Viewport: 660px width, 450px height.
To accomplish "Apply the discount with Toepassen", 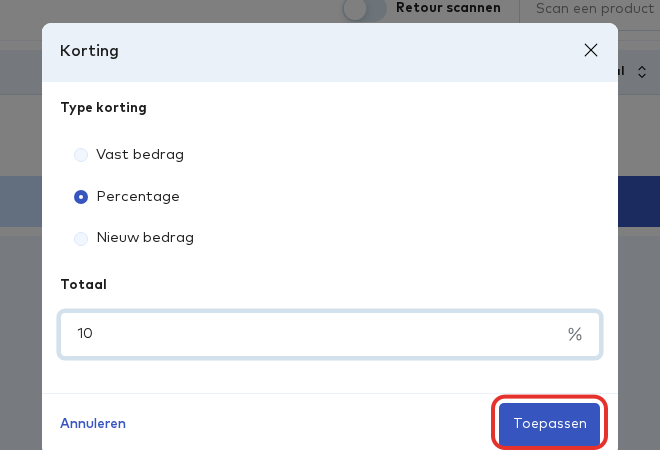I will 549,423.
